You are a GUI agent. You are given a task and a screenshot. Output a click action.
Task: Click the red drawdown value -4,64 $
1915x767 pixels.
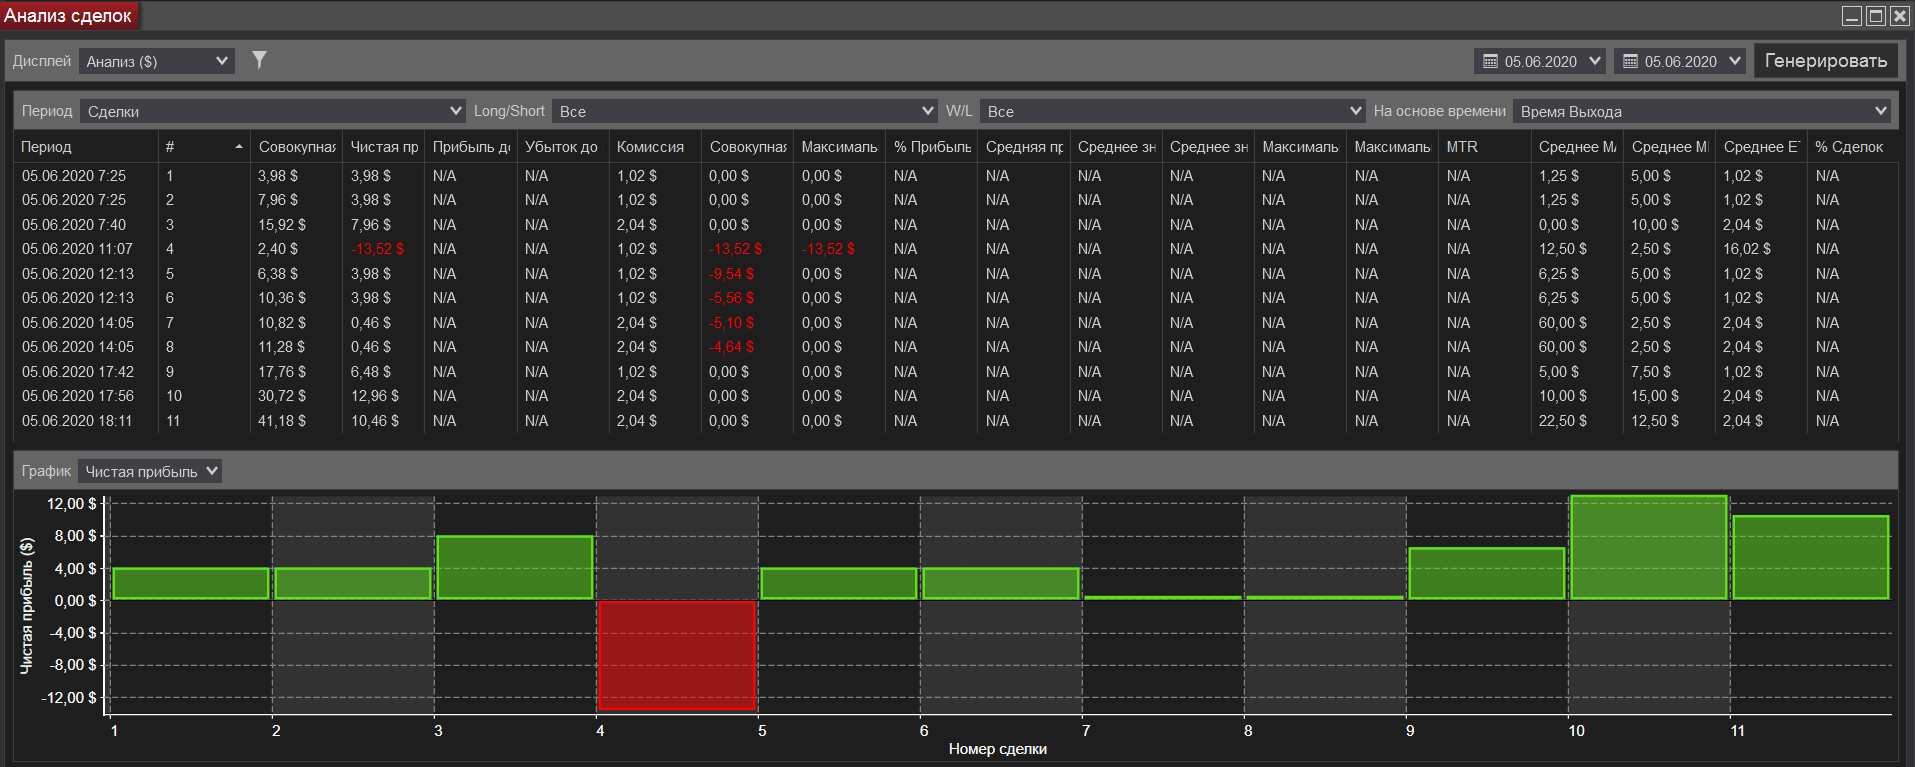coord(732,347)
